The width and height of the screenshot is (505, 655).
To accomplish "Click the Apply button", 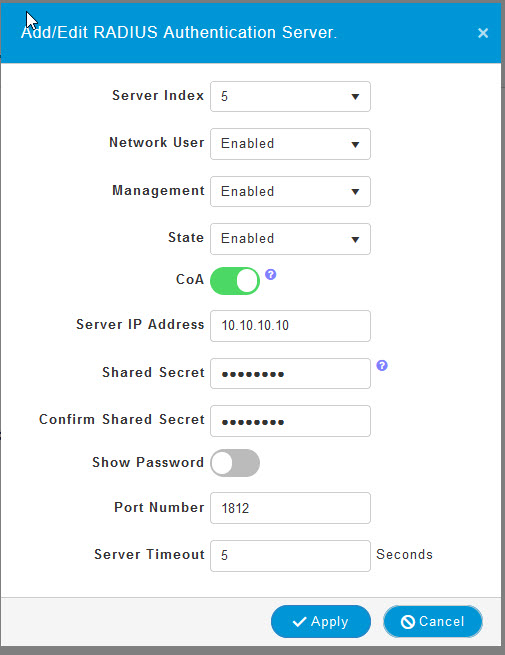I will [x=321, y=622].
